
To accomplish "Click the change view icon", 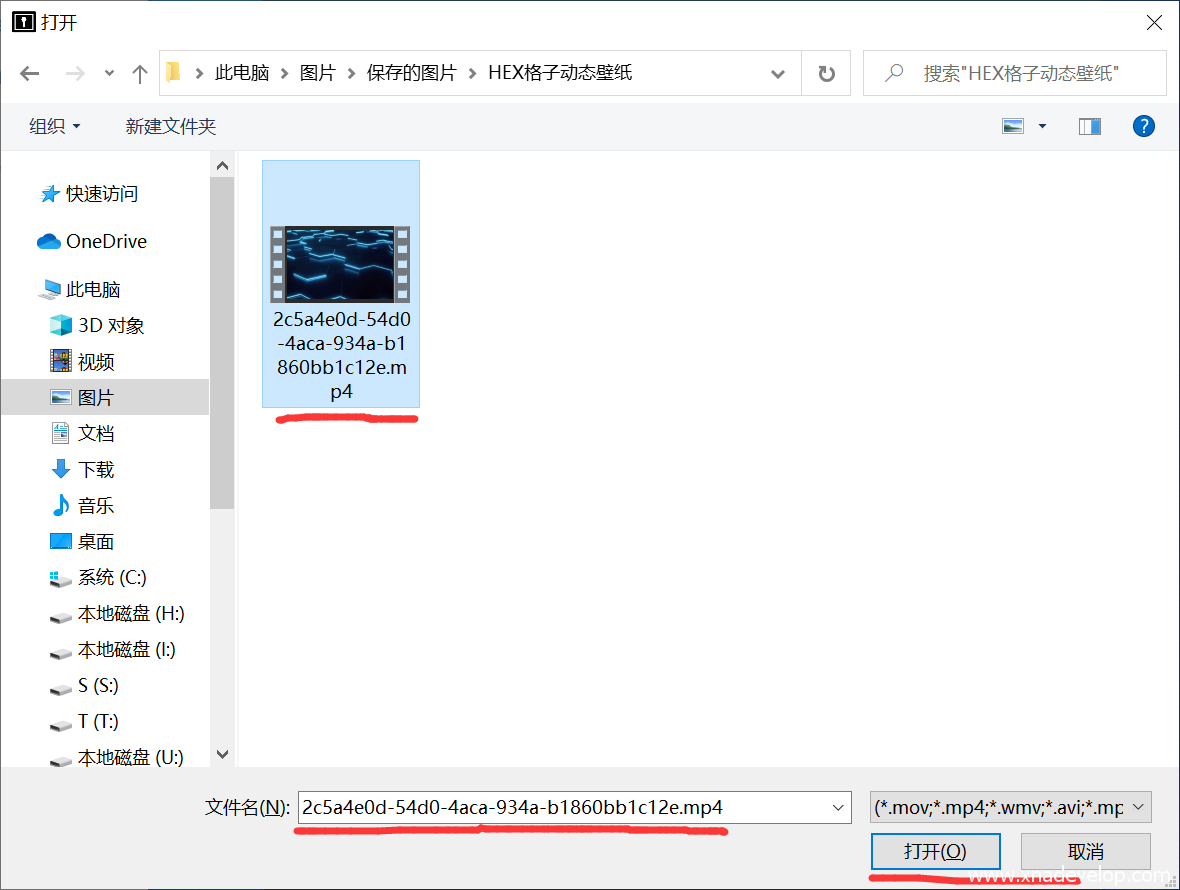I will (1014, 126).
